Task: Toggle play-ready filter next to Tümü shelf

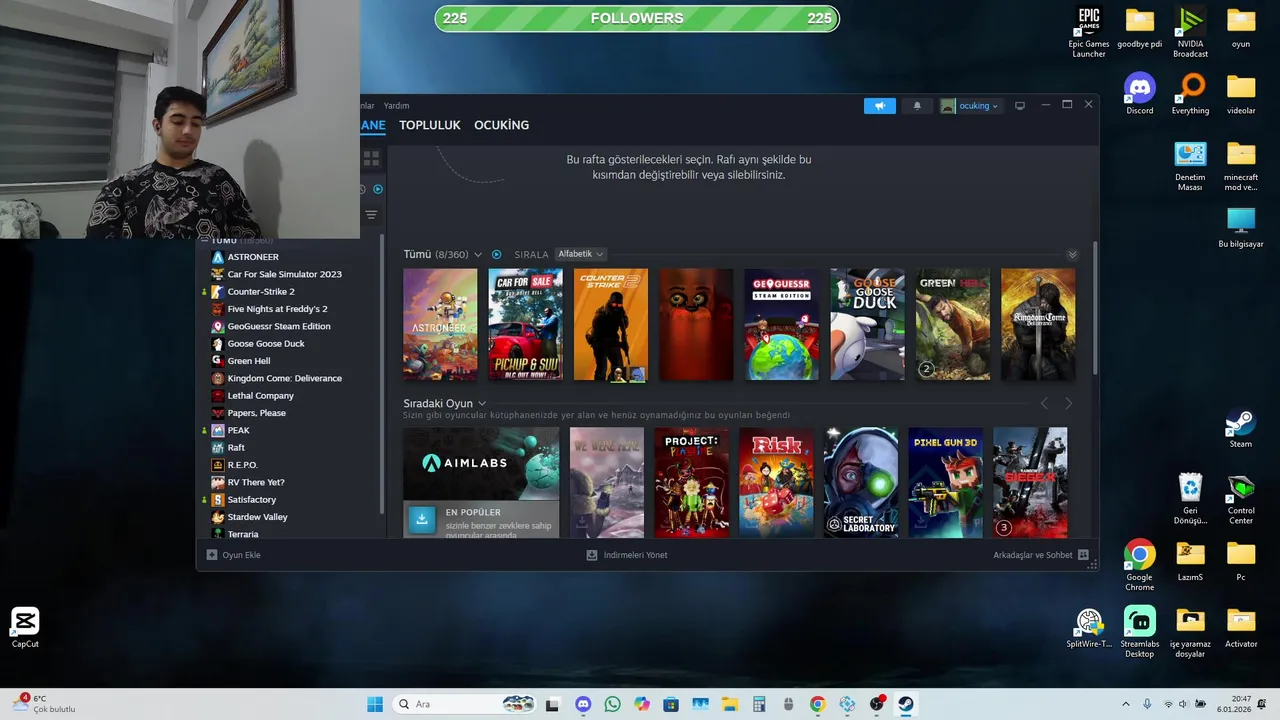Action: click(x=496, y=255)
